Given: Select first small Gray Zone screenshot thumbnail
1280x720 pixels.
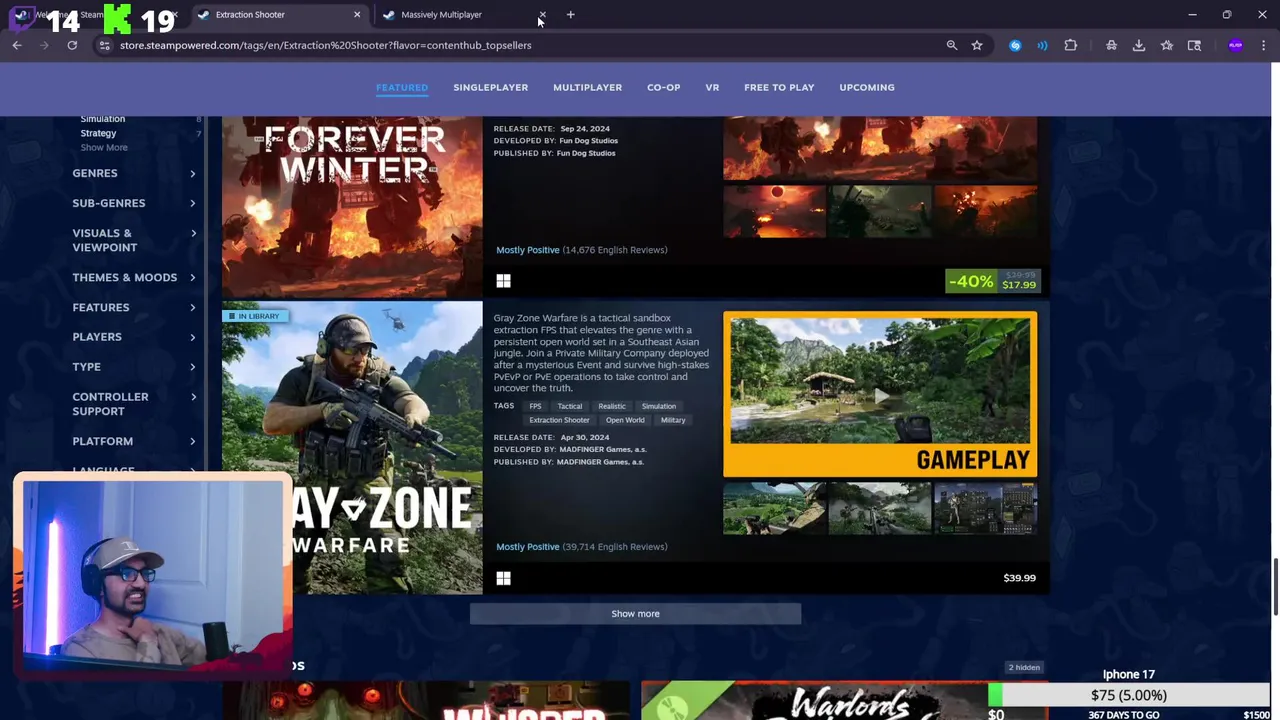Looking at the screenshot, I should [775, 508].
